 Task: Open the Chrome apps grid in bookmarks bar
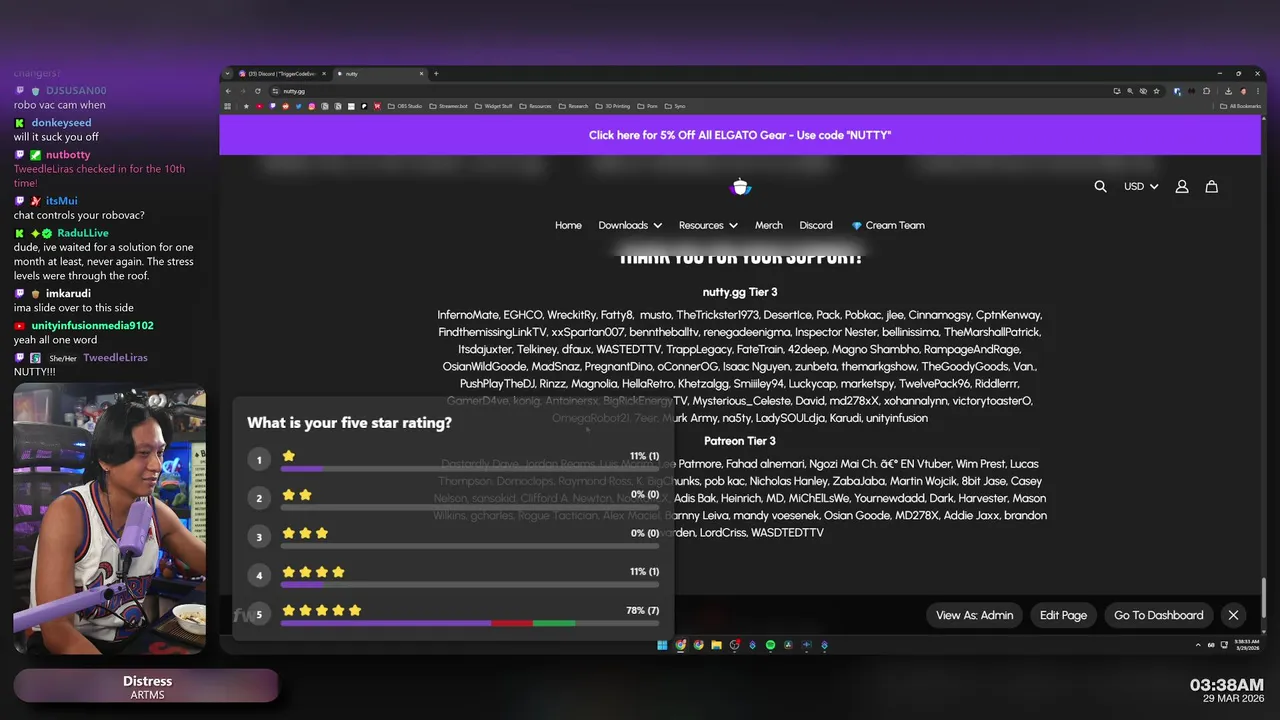point(227,106)
